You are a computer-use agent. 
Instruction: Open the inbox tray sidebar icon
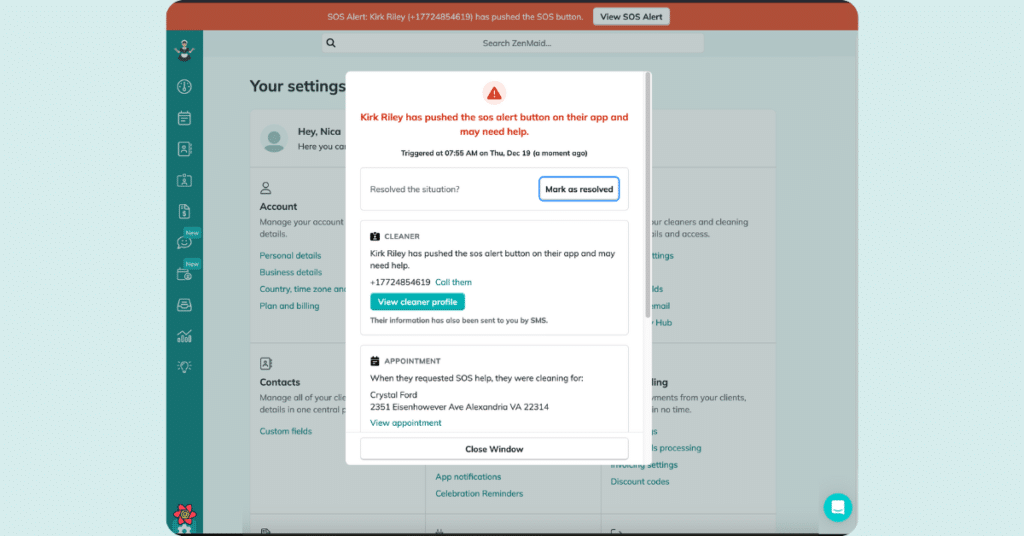click(x=184, y=305)
